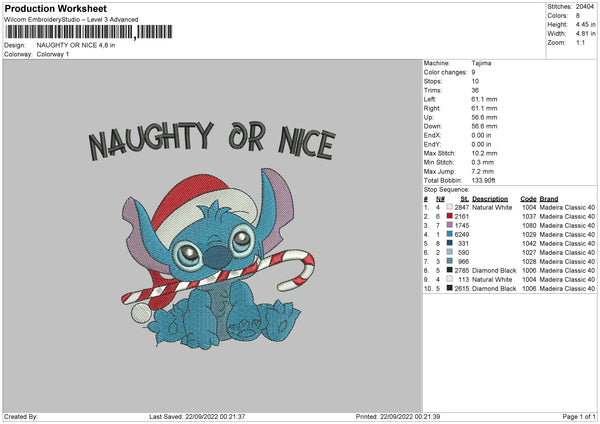Screen dimensions: 600x424
Task: Click the Stitches value '20404'
Action: [585, 7]
